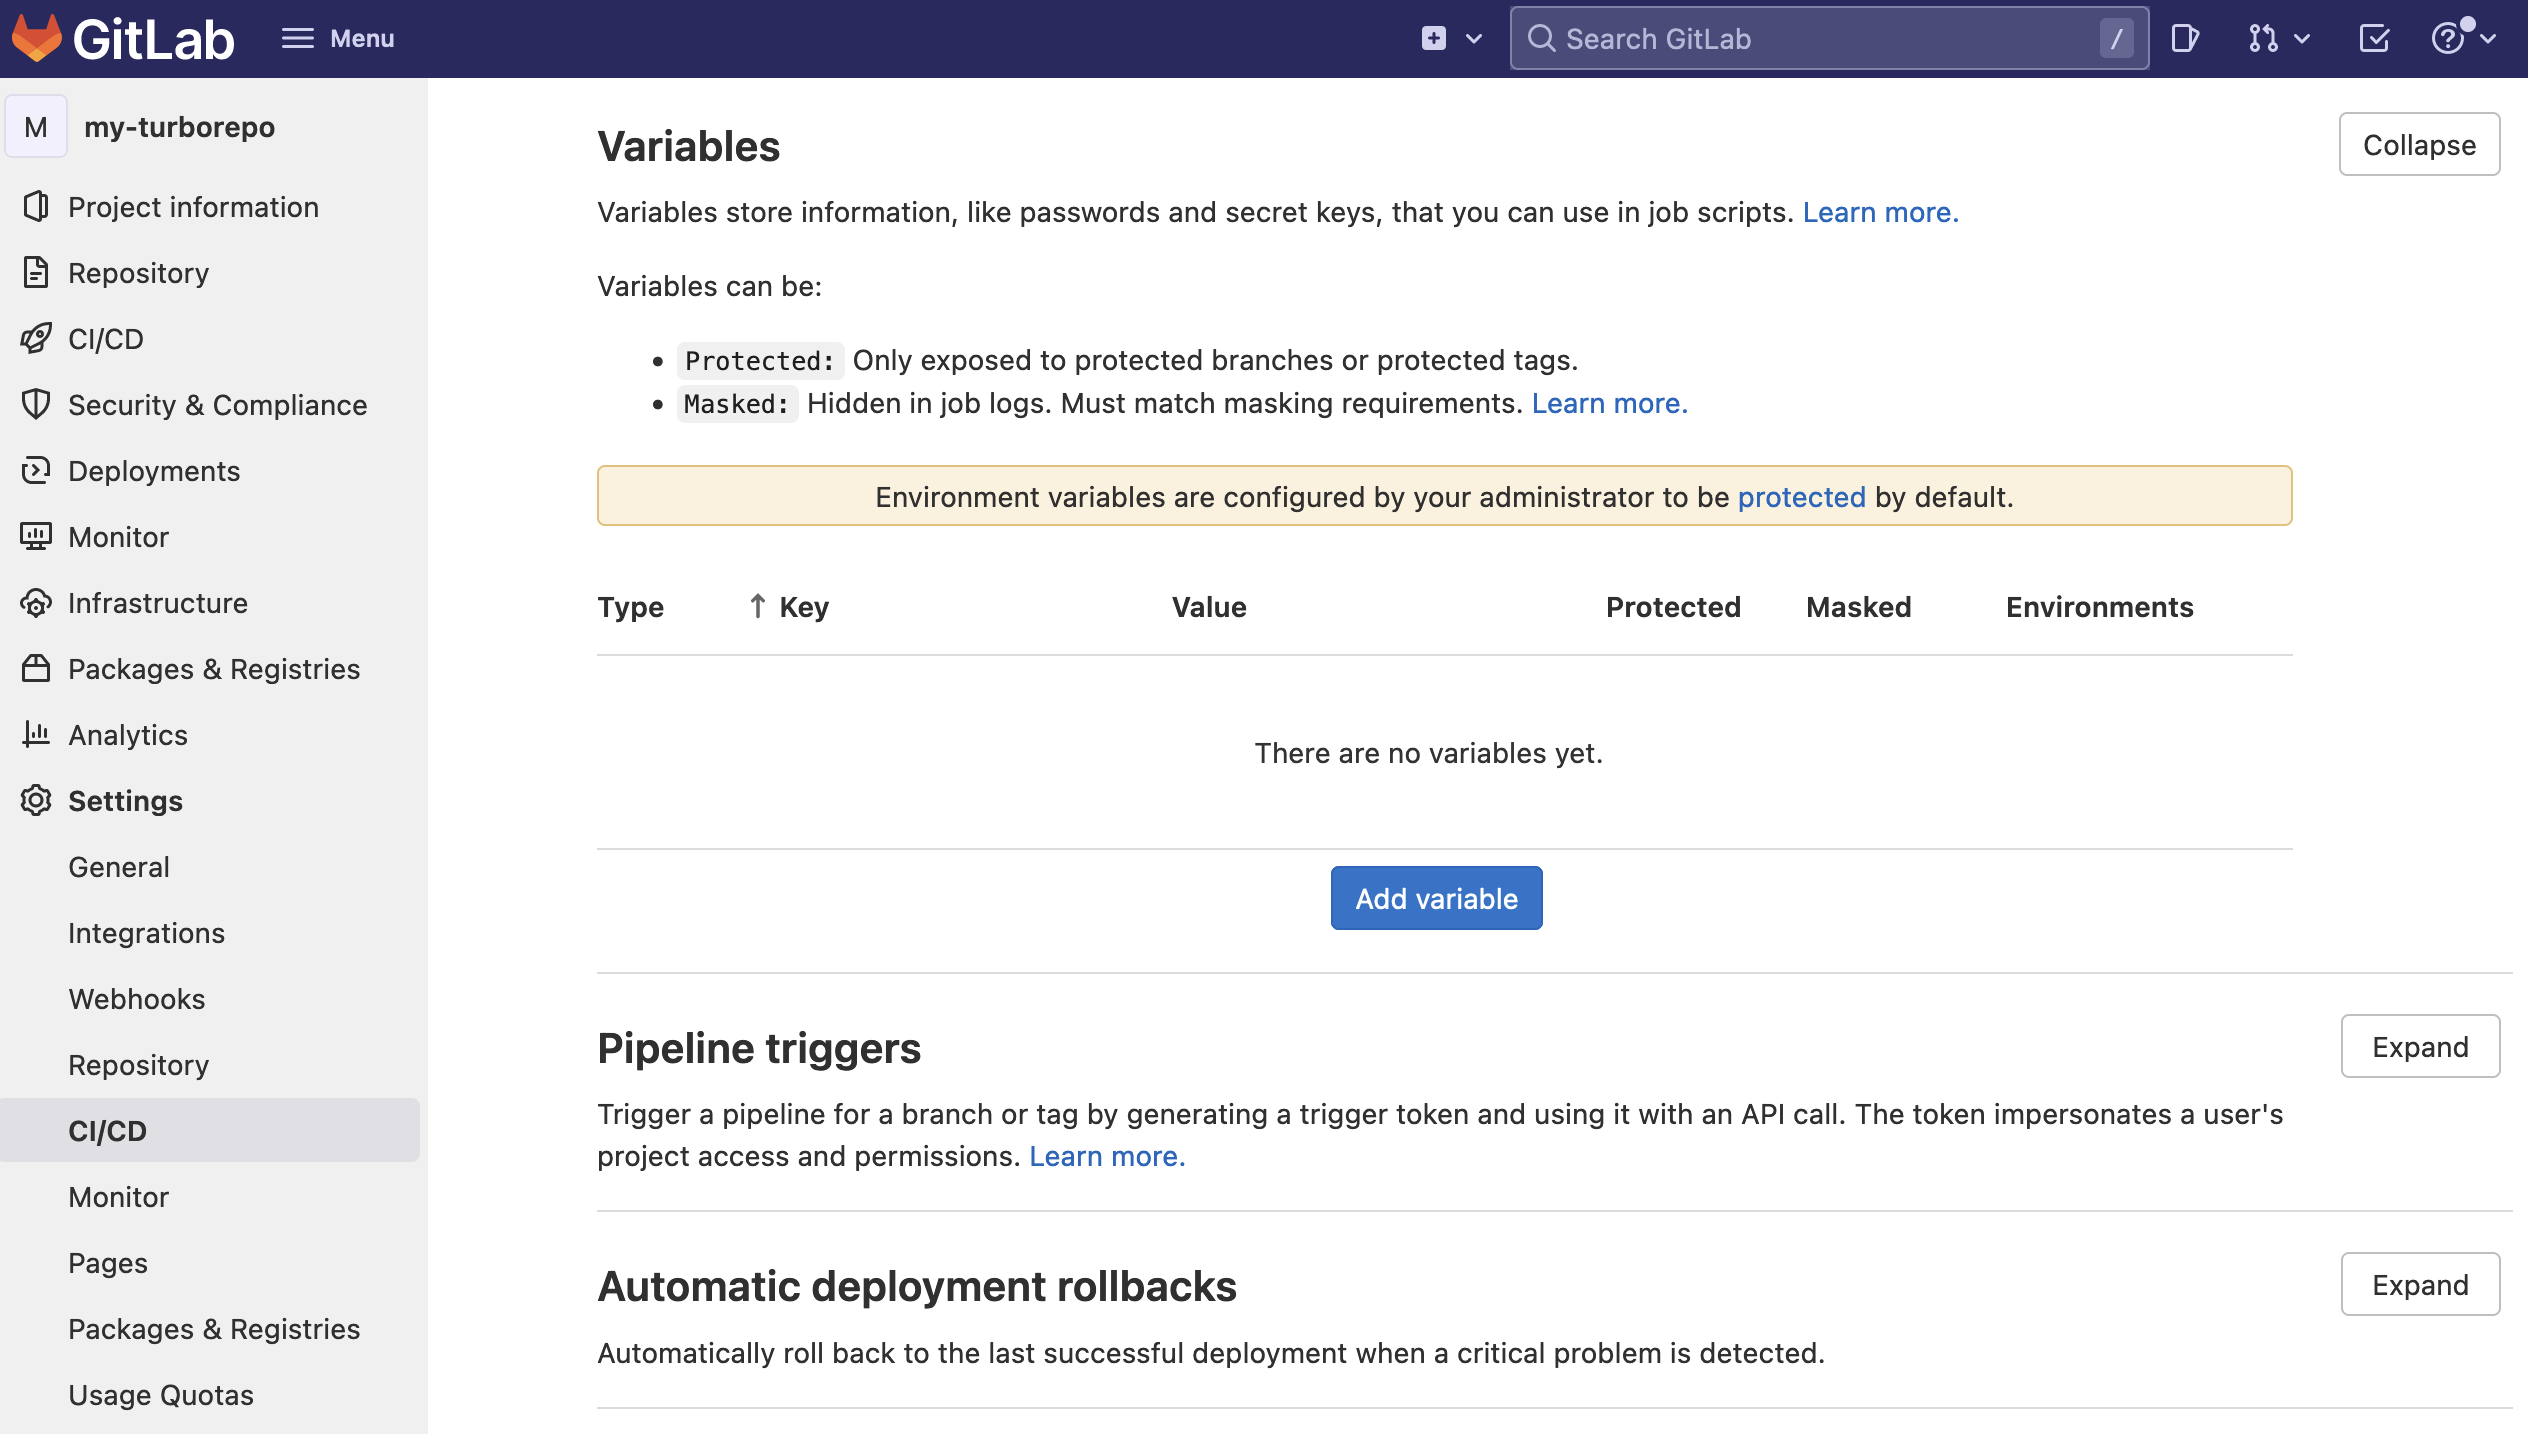
Task: Expand the Pipeline triggers section
Action: click(2420, 1046)
